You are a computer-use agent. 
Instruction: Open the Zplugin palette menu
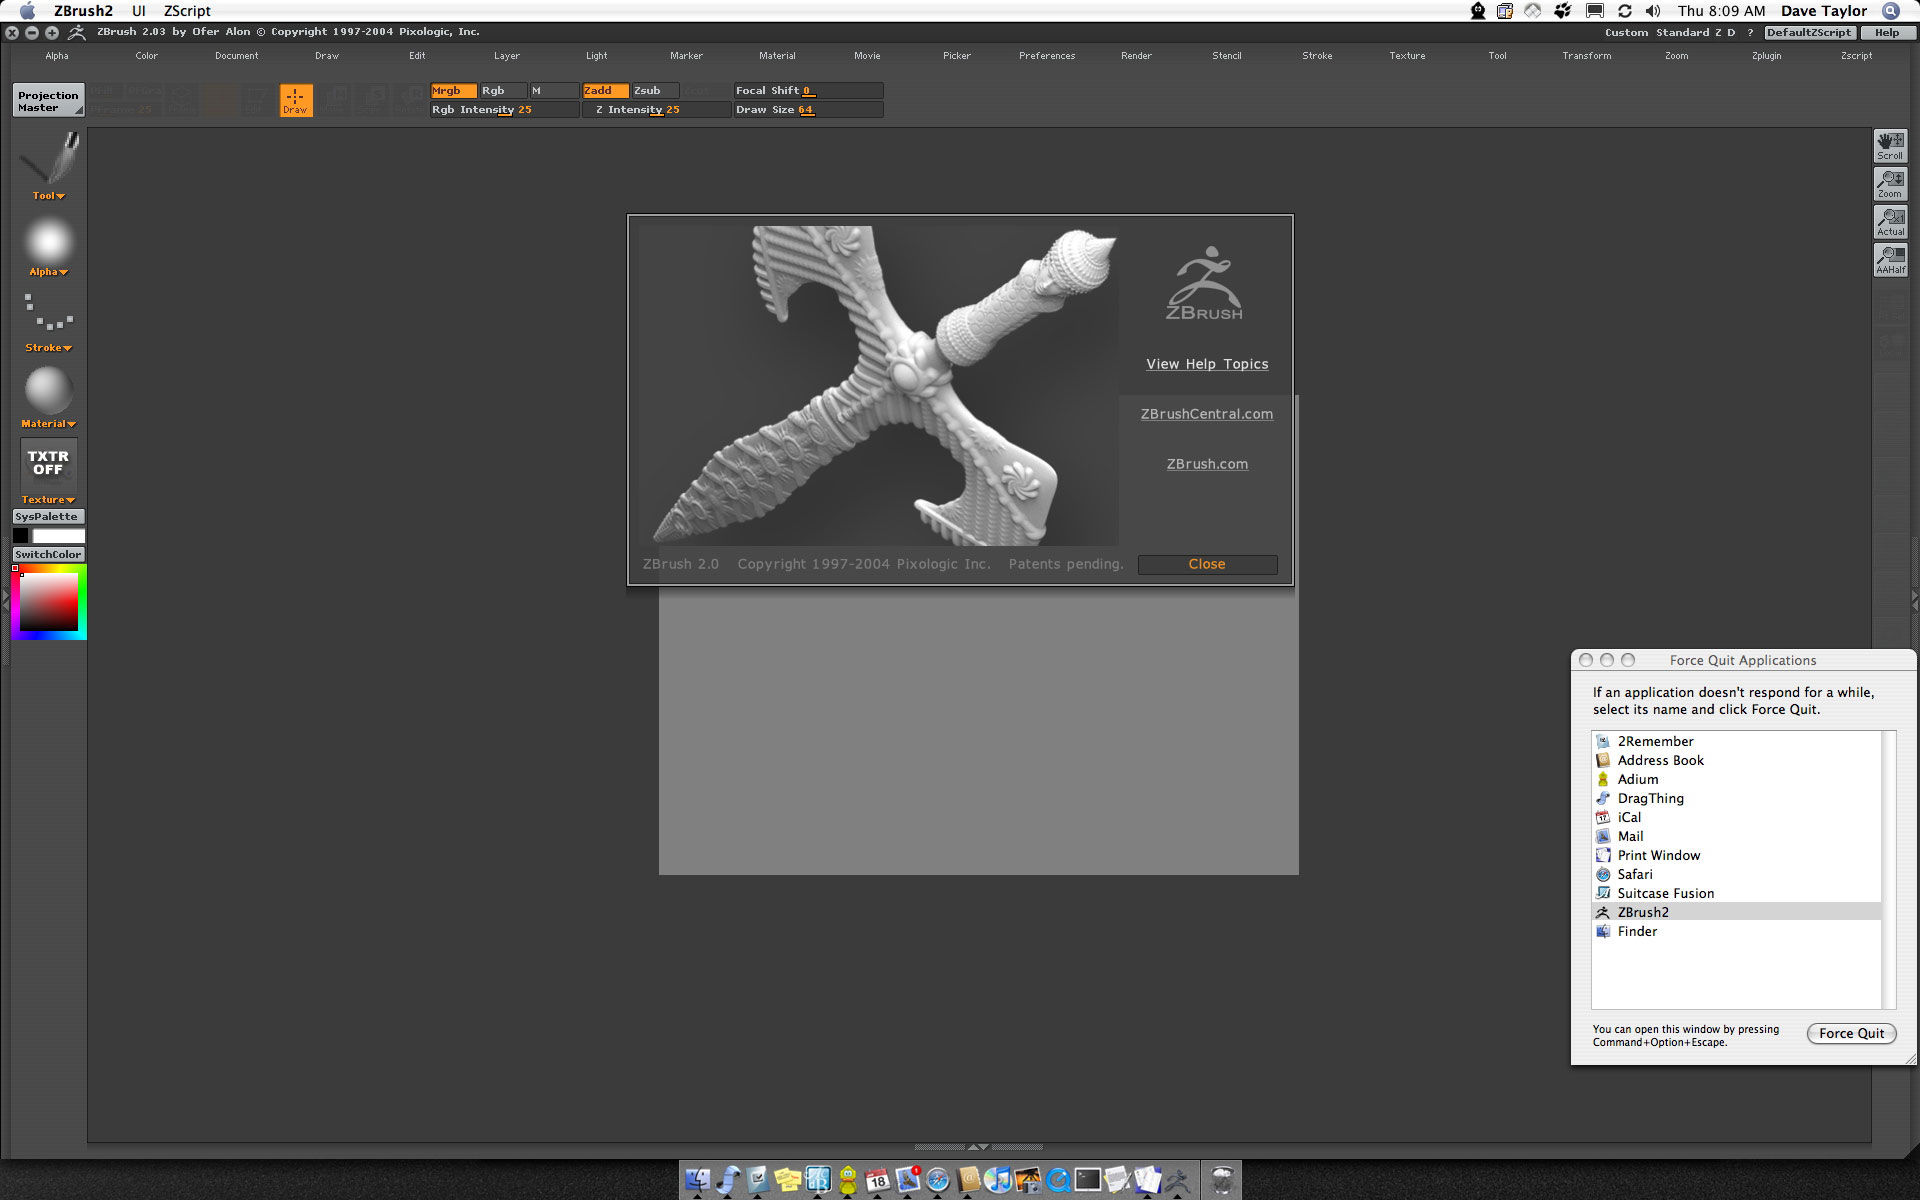1767,56
